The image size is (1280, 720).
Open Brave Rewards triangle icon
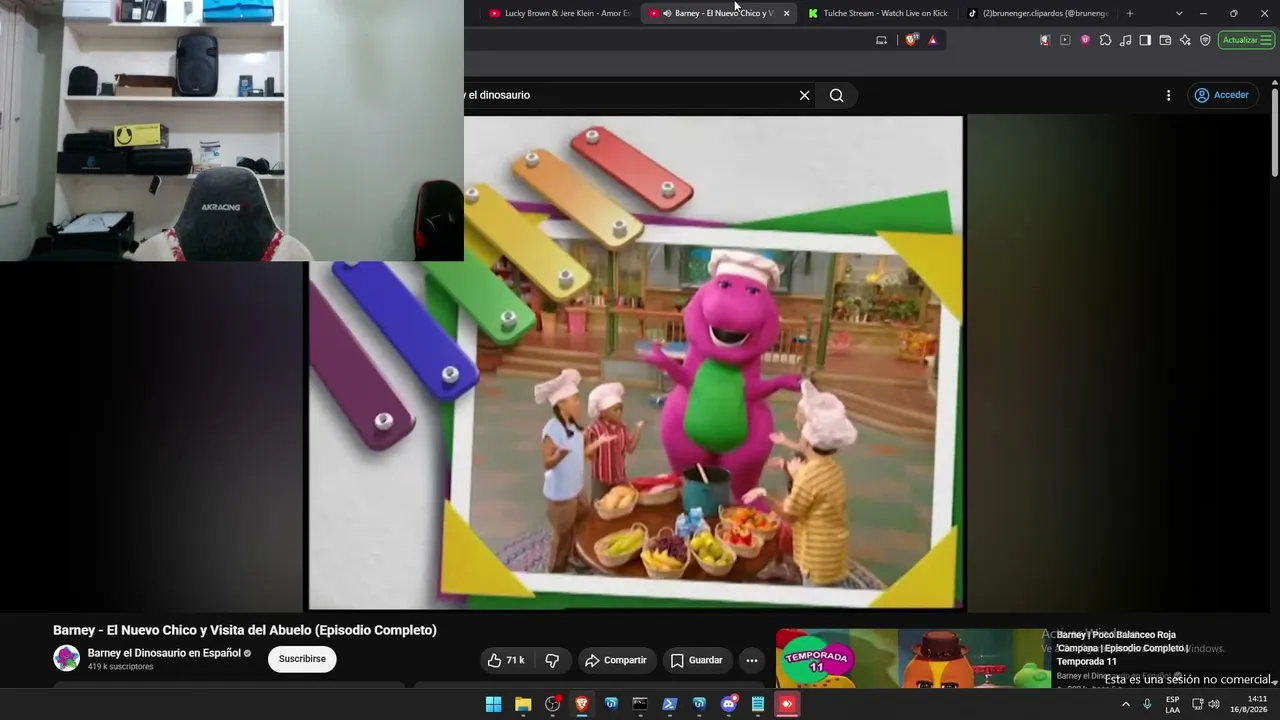933,40
